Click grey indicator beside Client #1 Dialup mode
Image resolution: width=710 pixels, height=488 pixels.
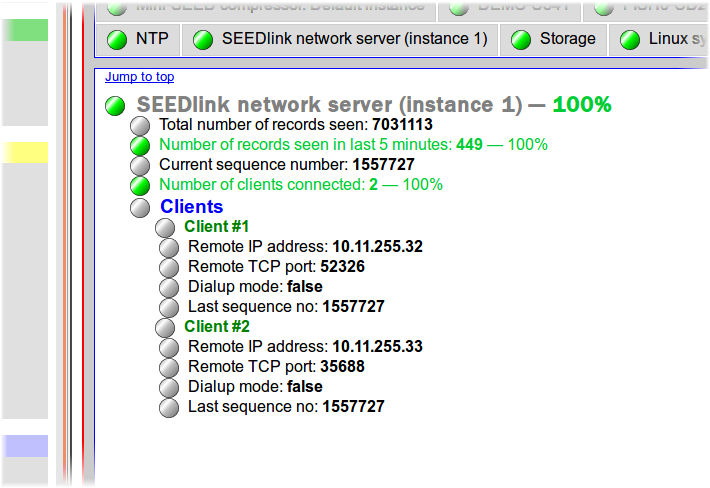(x=169, y=287)
